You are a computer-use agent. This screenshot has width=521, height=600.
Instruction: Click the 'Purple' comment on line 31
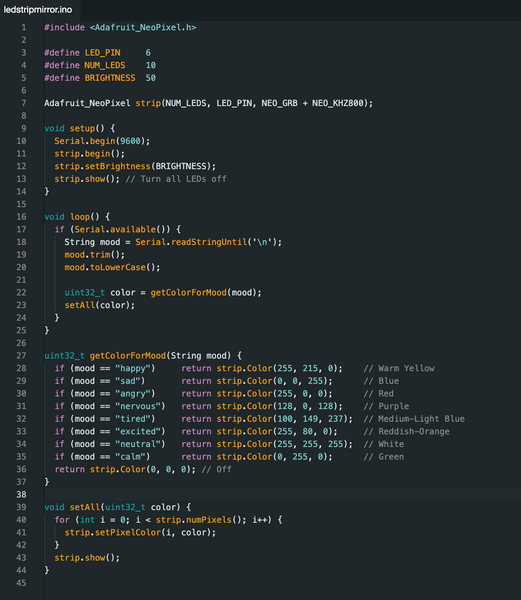(x=386, y=406)
